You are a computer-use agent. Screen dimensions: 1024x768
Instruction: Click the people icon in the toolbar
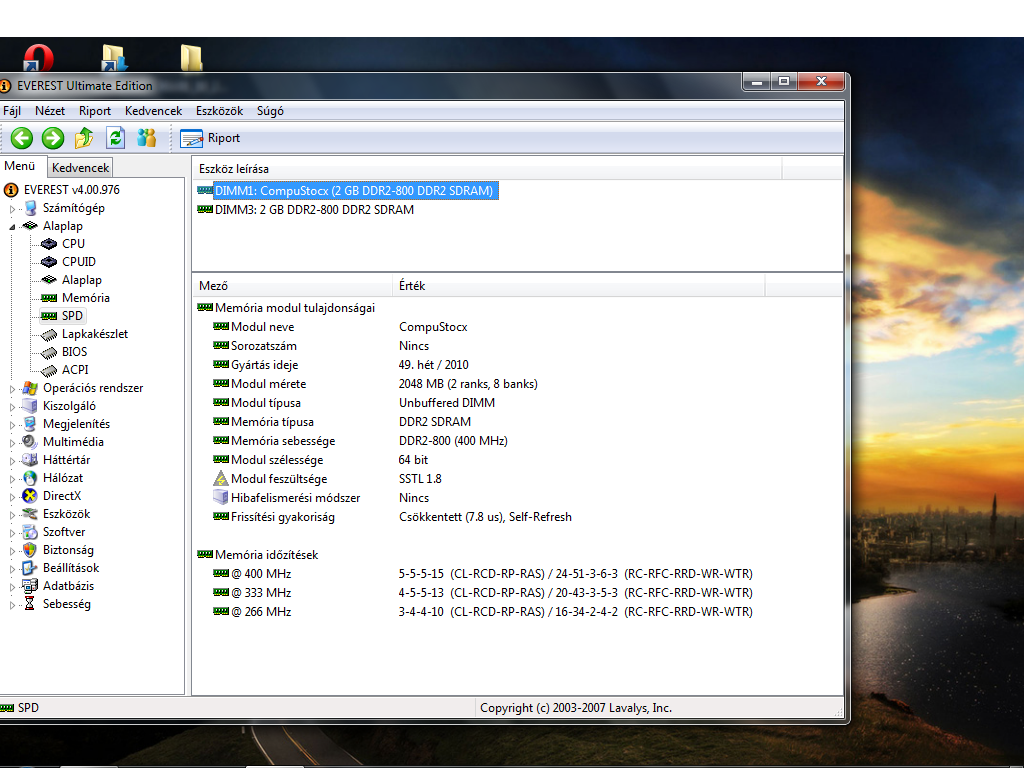click(x=147, y=138)
